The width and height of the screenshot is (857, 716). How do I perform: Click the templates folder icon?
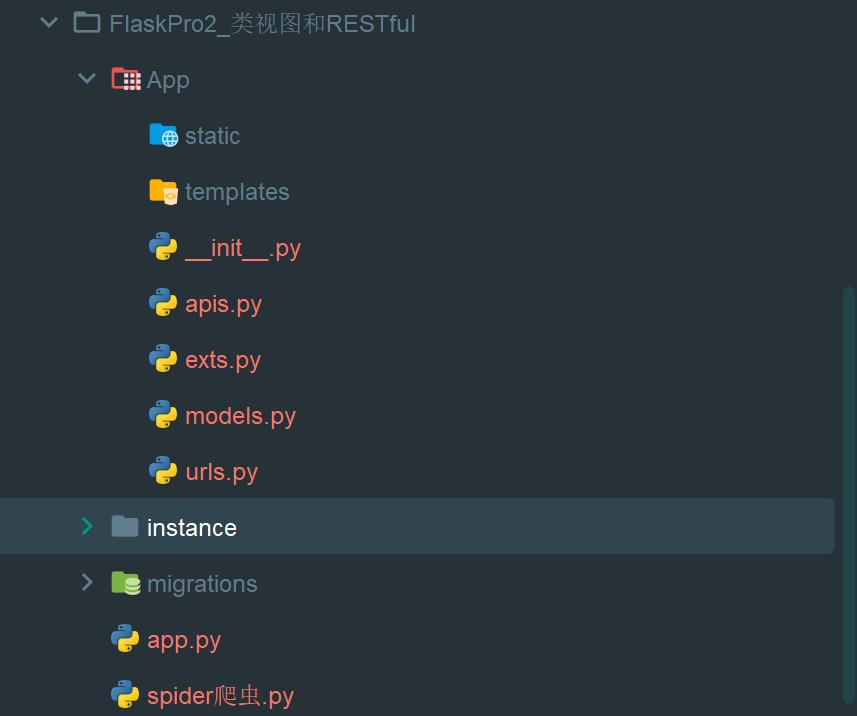[x=163, y=192]
